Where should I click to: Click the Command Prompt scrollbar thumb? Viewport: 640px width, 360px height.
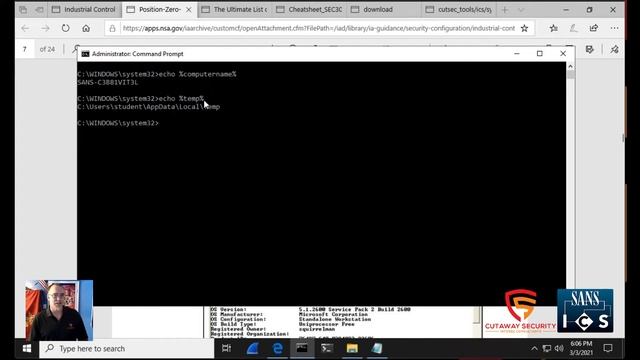570,74
